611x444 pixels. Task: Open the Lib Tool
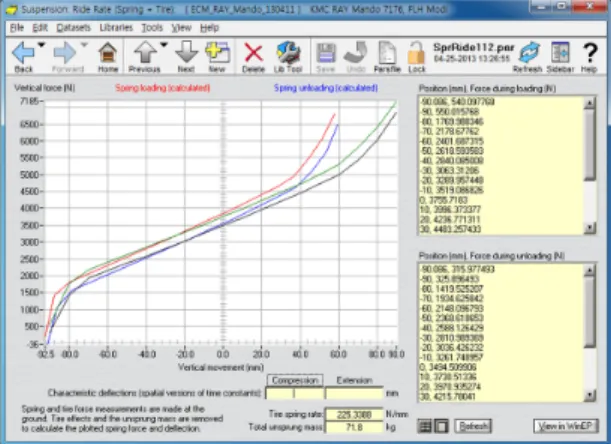288,53
